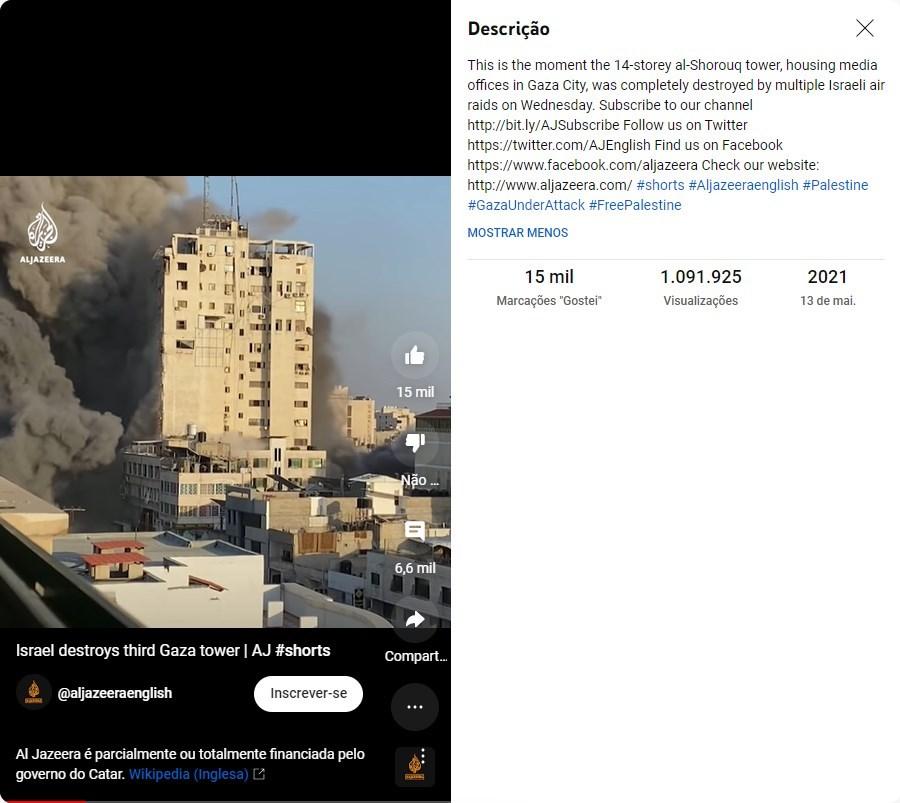Open the #GazaUnderAttack hashtag
This screenshot has width=900, height=803.
[526, 205]
